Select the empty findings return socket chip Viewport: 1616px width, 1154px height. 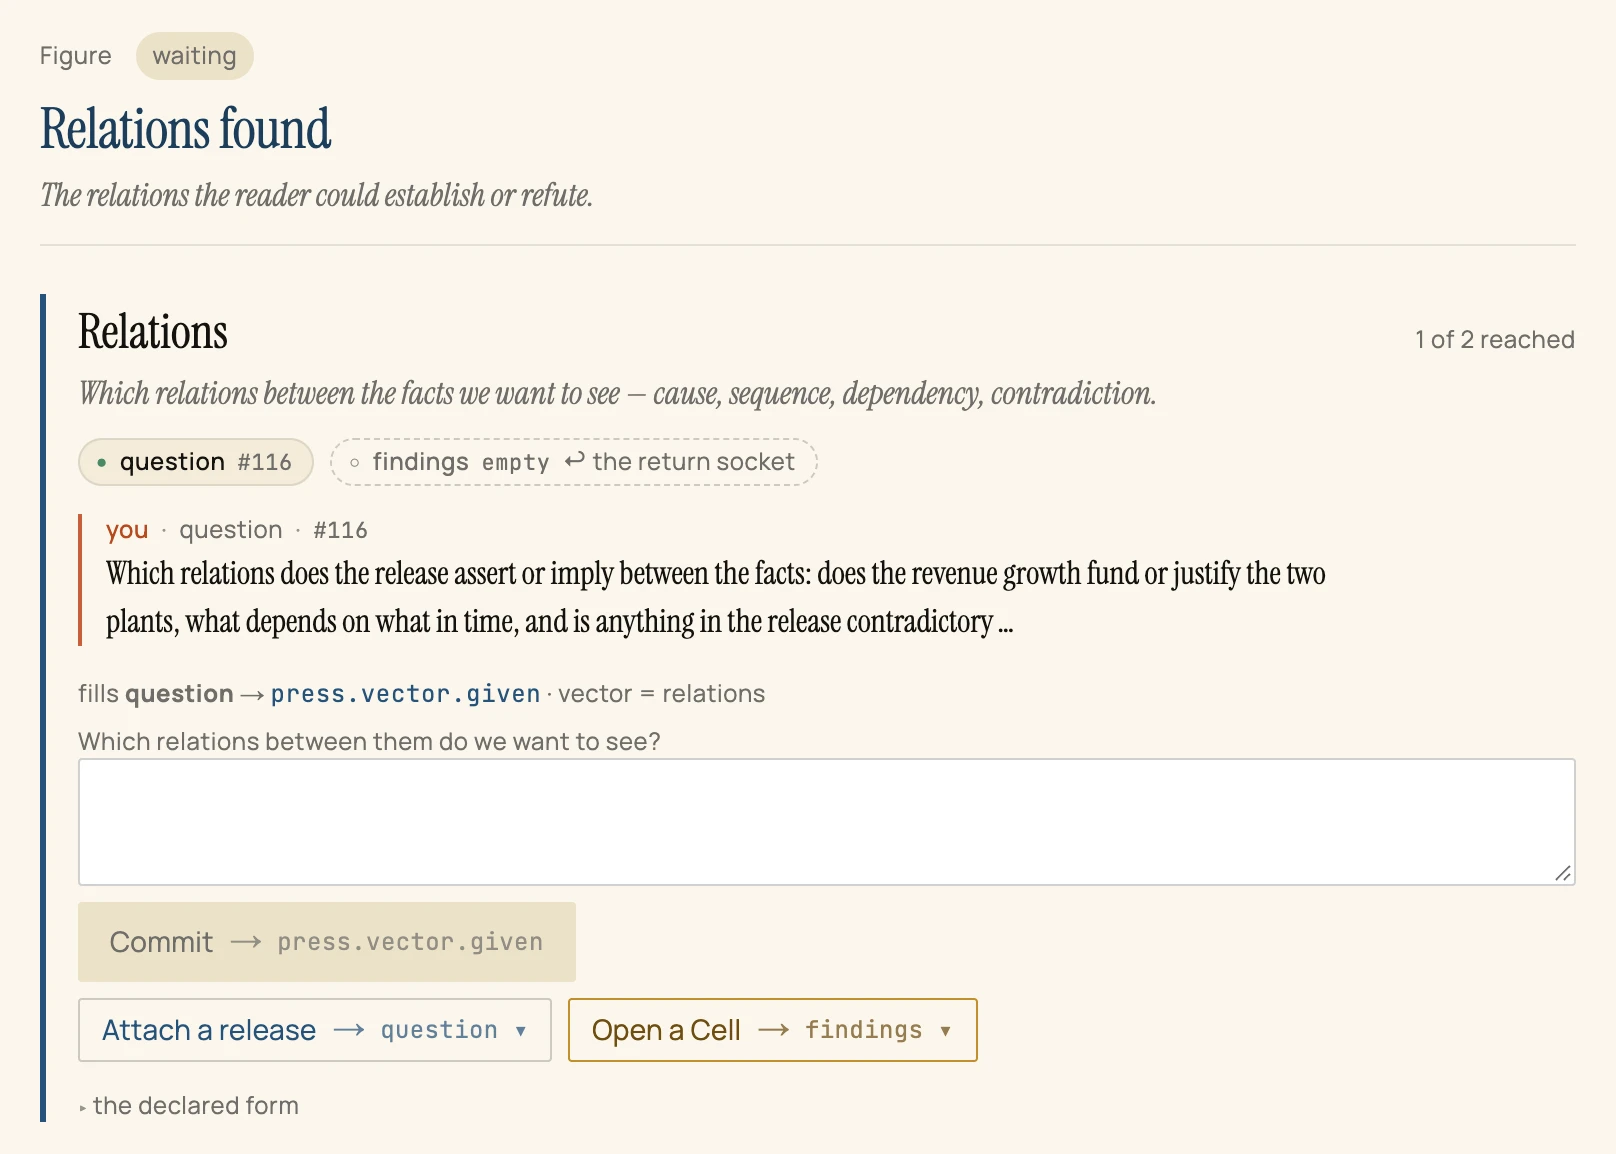574,462
